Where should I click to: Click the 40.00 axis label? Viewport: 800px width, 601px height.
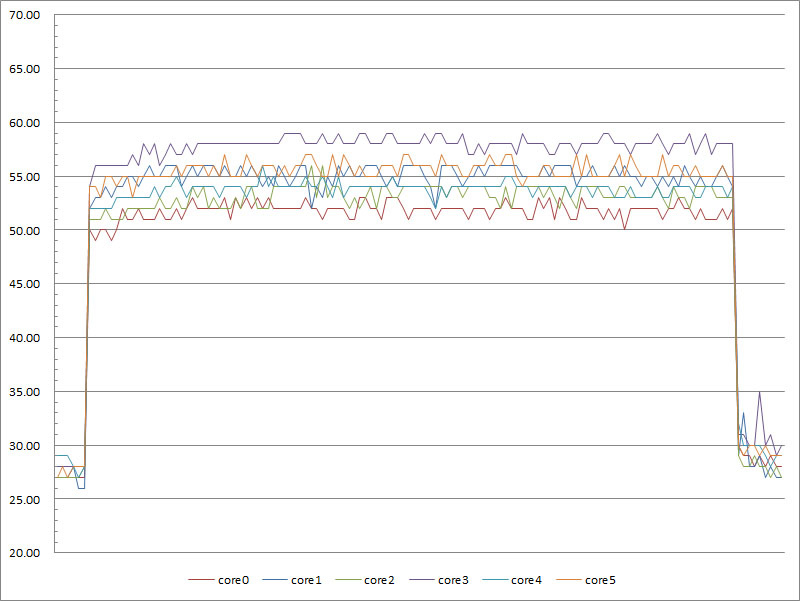coord(24,338)
